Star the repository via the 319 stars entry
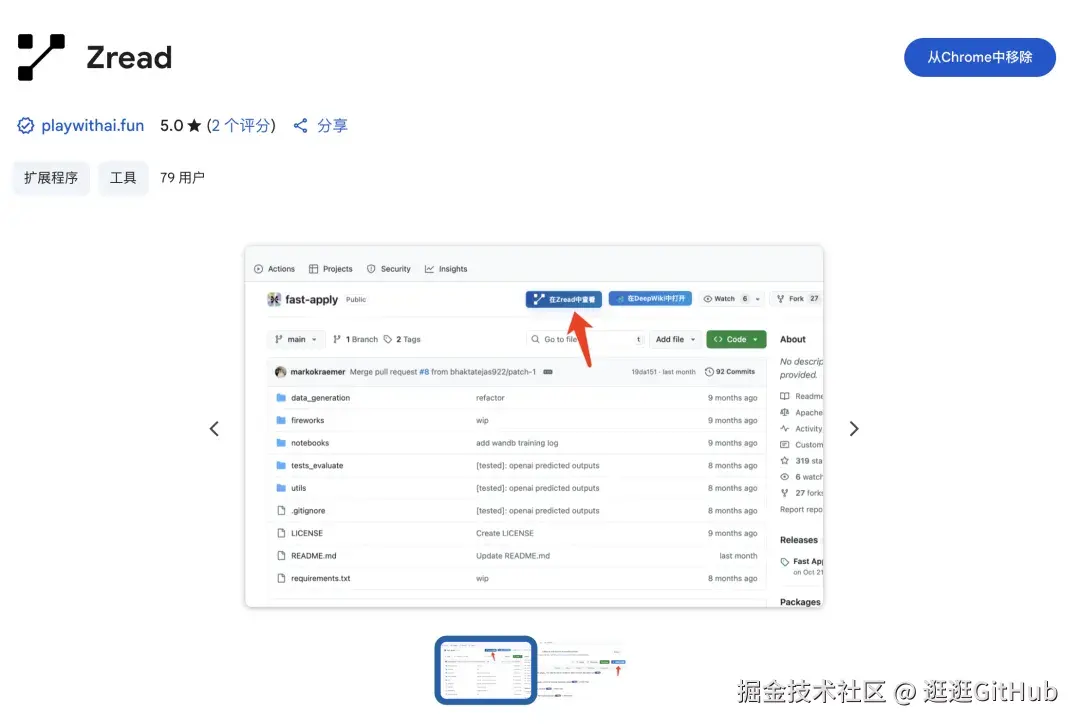The image size is (1080, 727). [x=799, y=460]
